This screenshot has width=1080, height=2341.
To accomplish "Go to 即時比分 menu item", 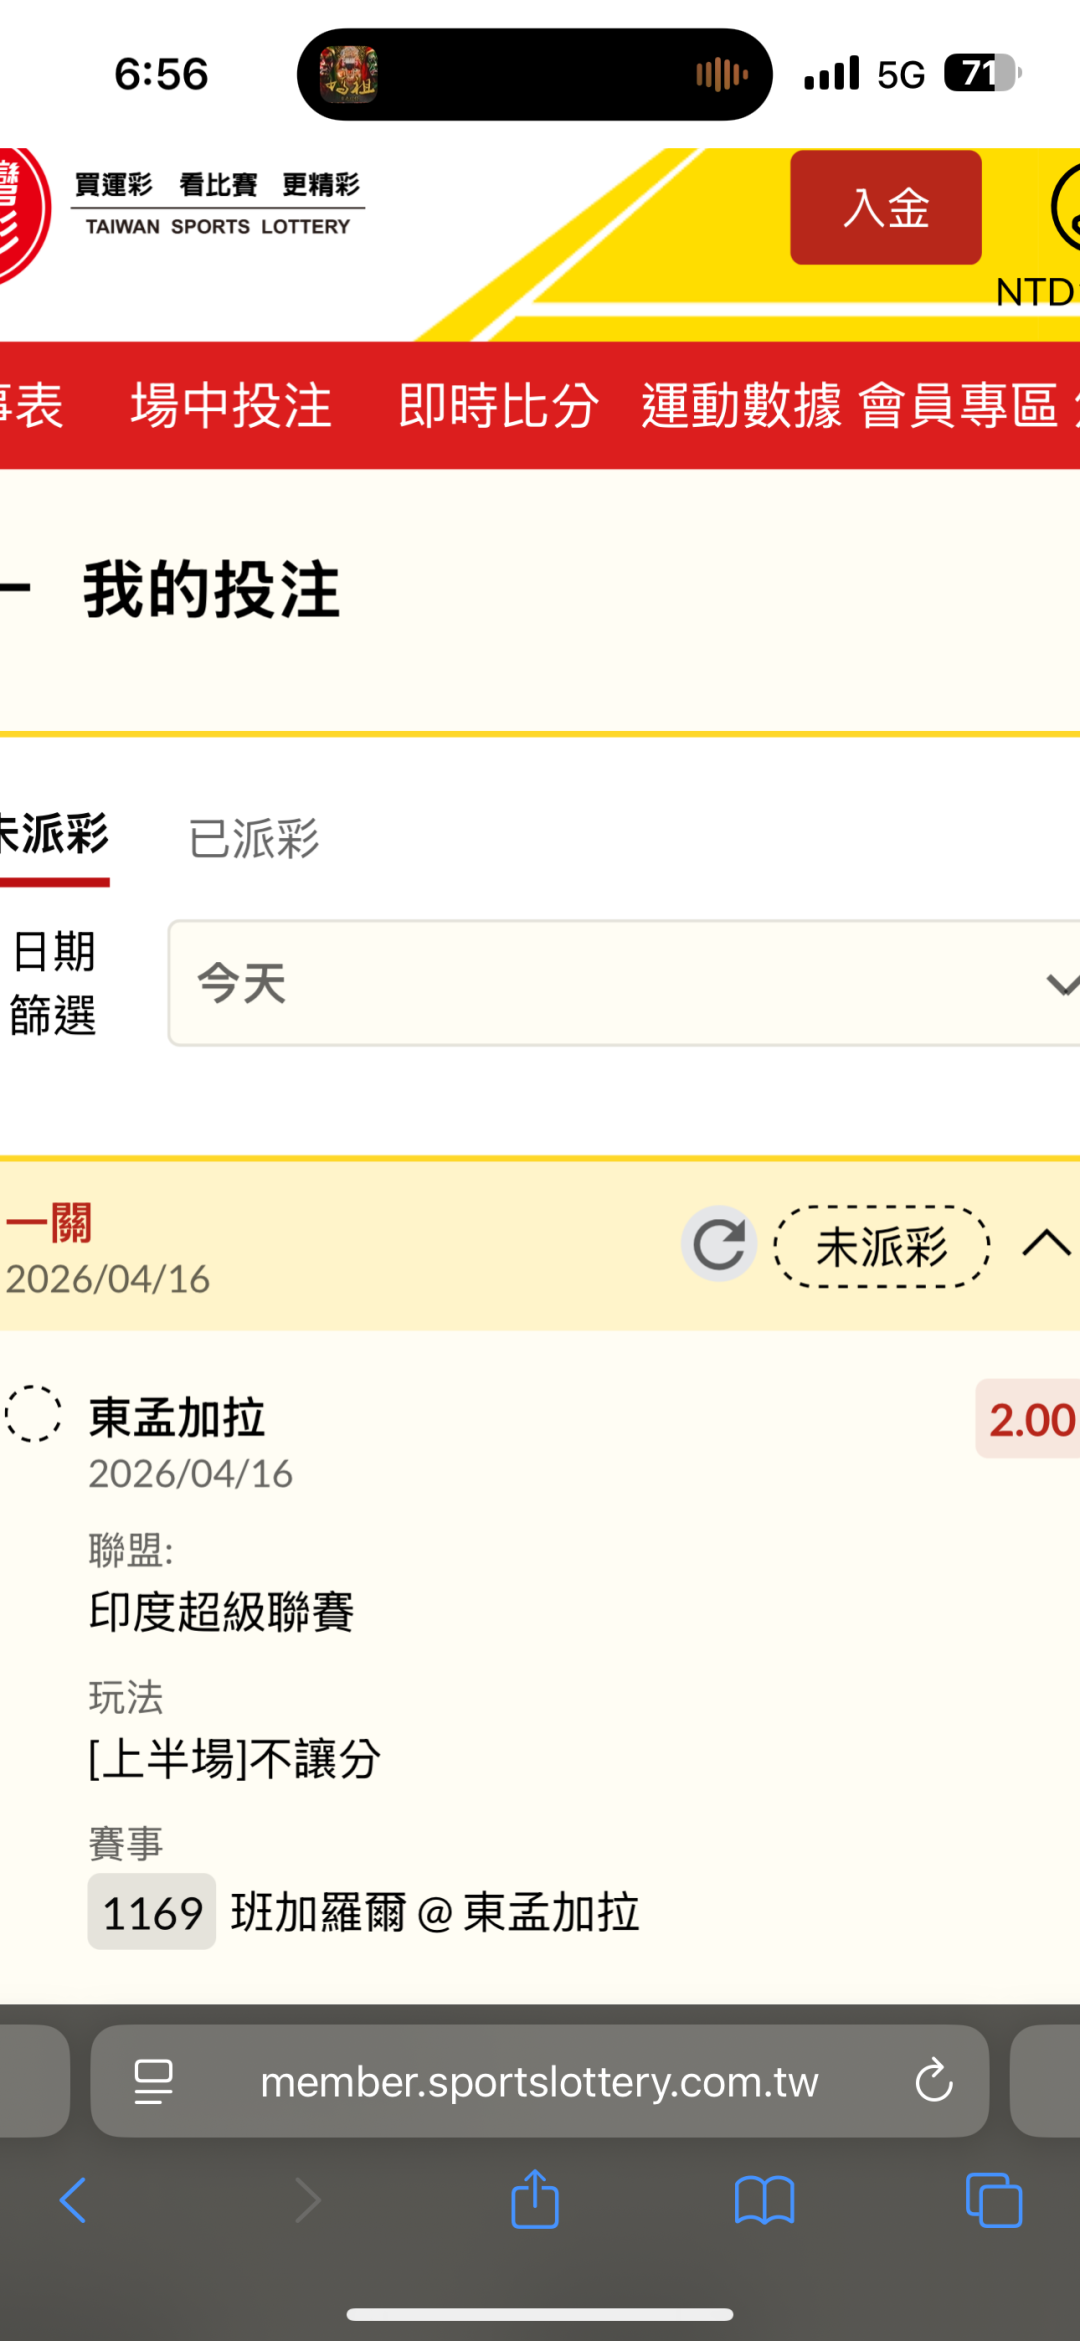I will [x=498, y=405].
